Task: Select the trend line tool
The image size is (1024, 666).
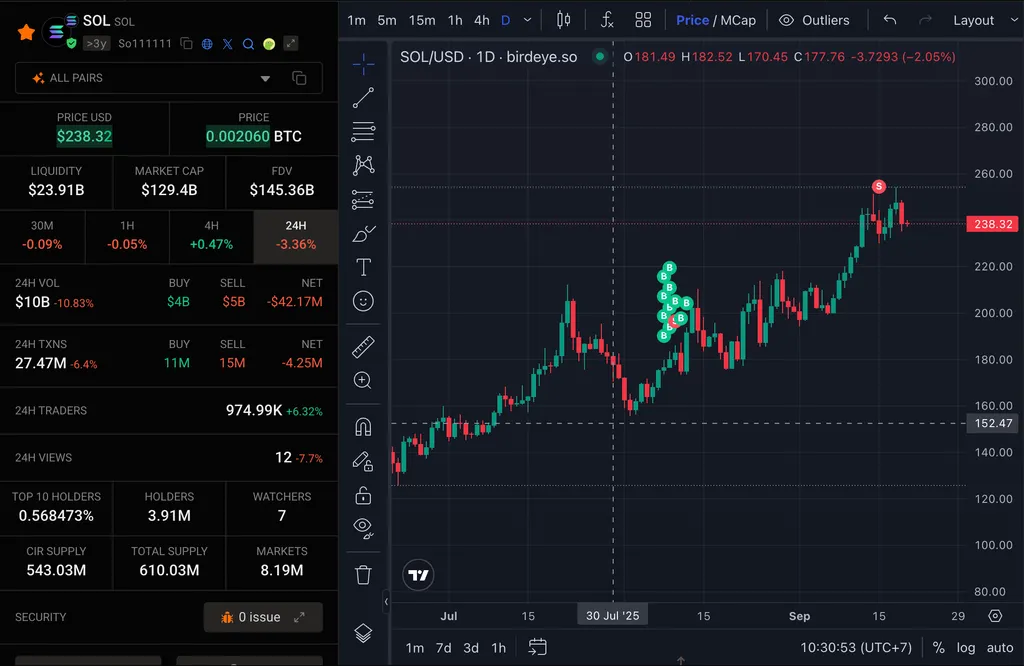Action: pyautogui.click(x=363, y=98)
